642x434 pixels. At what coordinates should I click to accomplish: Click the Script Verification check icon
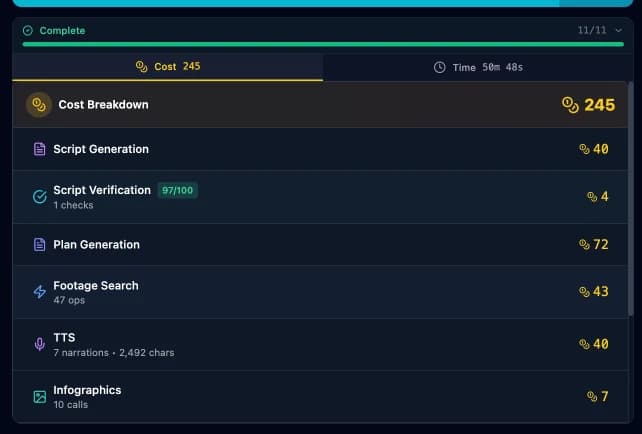point(39,197)
